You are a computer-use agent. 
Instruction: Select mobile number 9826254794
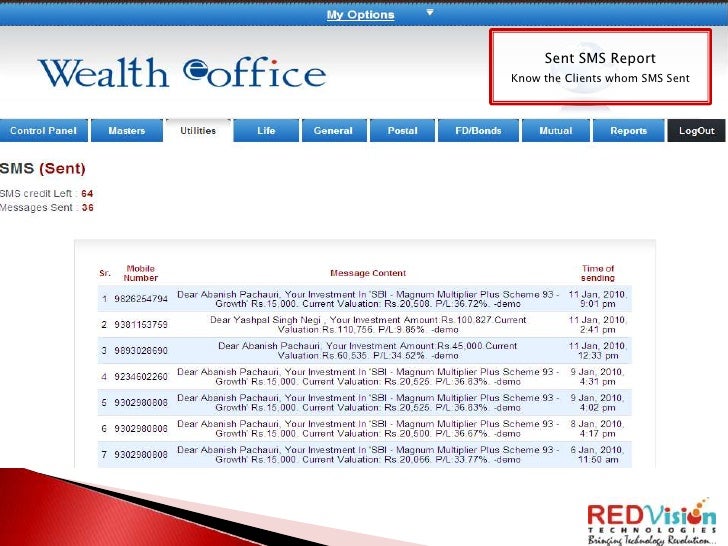point(141,299)
